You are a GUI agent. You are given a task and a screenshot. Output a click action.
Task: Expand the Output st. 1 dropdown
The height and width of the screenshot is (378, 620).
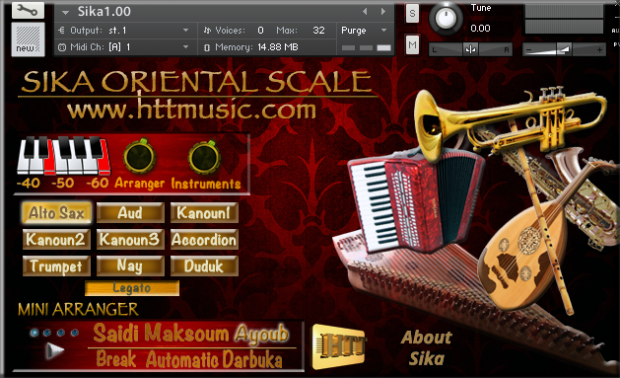tap(185, 30)
